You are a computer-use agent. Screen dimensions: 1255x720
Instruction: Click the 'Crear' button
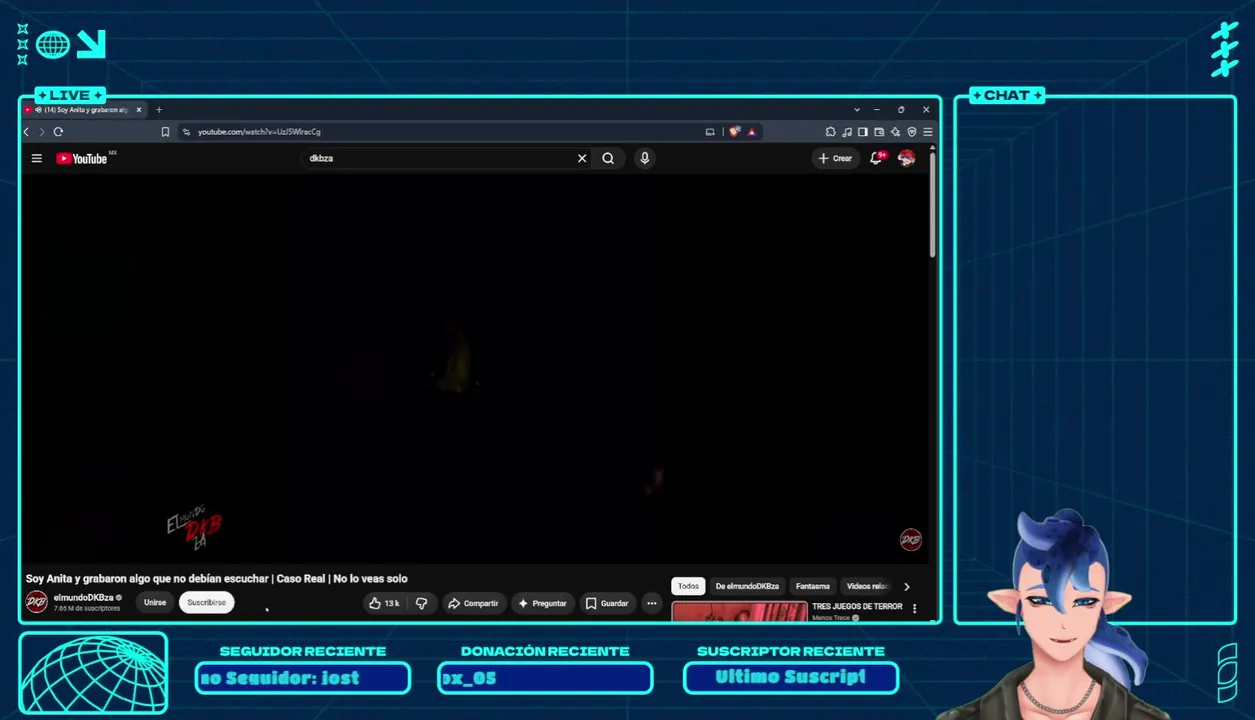[835, 158]
